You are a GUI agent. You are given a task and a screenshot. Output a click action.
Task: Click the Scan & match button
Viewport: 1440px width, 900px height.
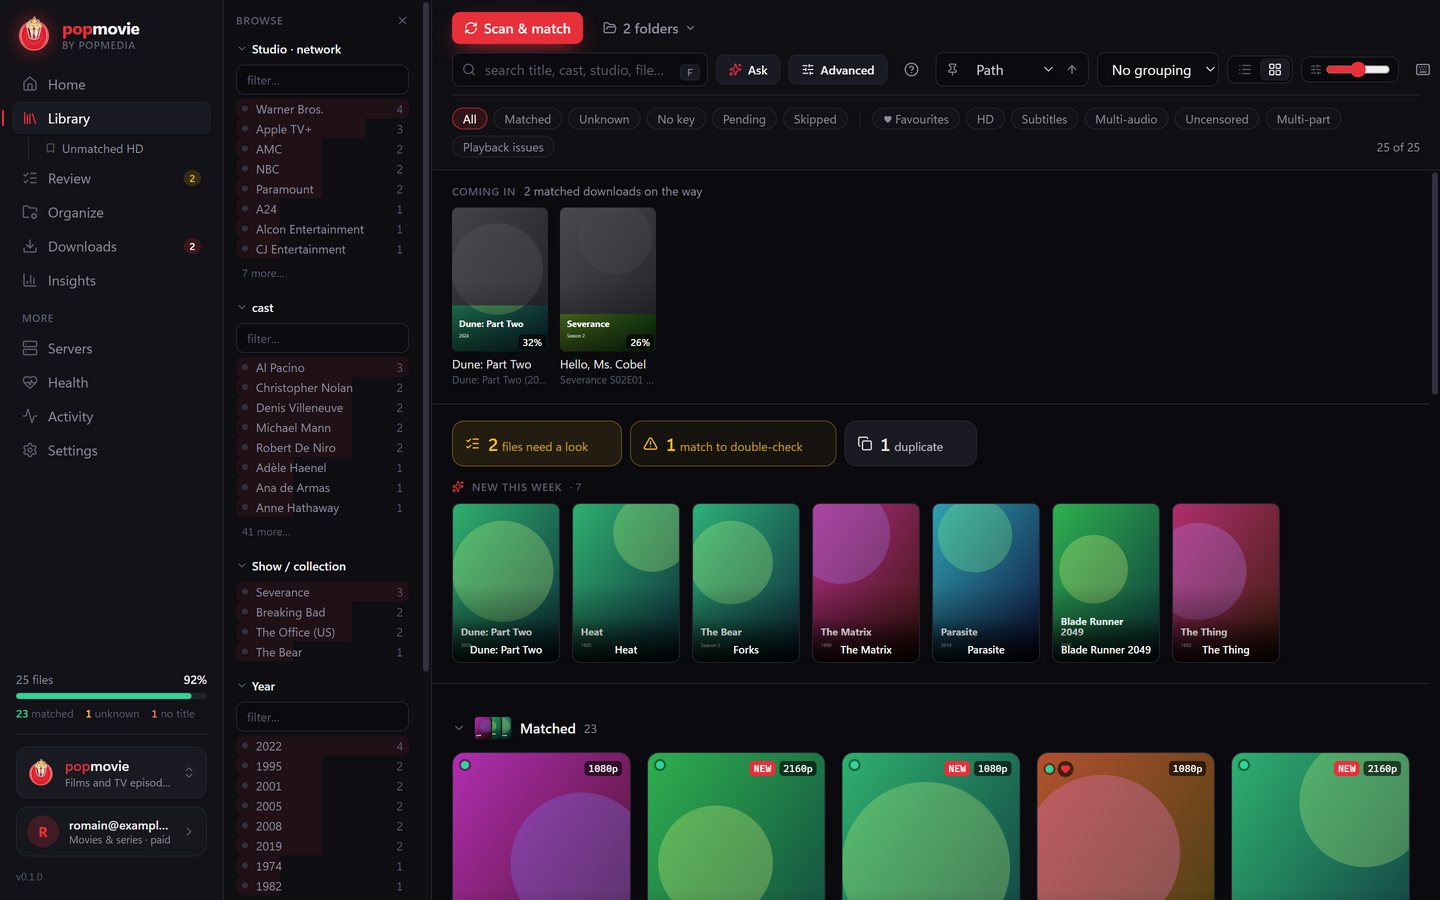click(518, 28)
